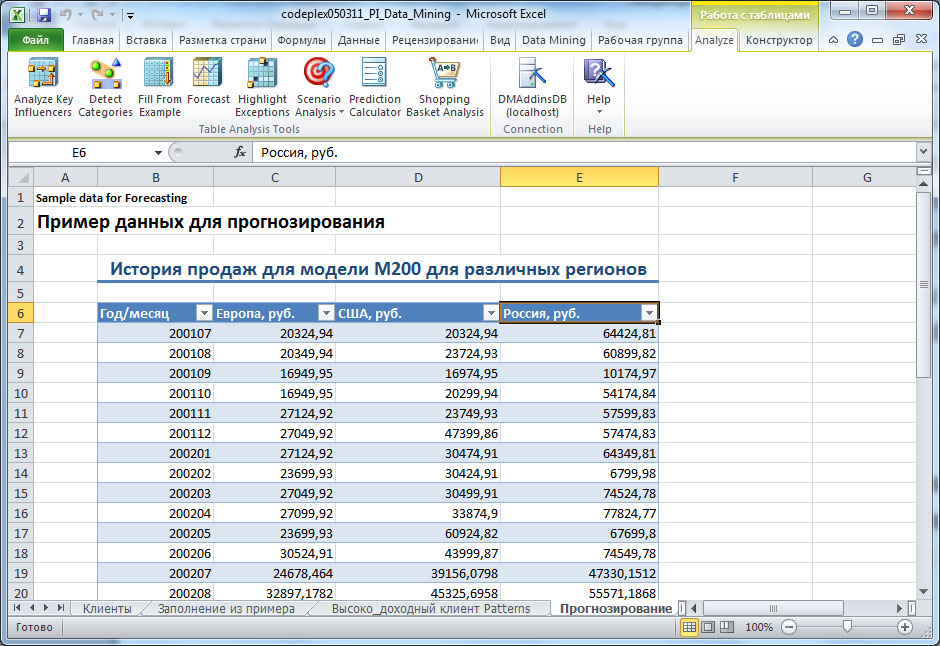The image size is (940, 646).
Task: Open Scenario Analysis menu
Action: click(x=318, y=87)
